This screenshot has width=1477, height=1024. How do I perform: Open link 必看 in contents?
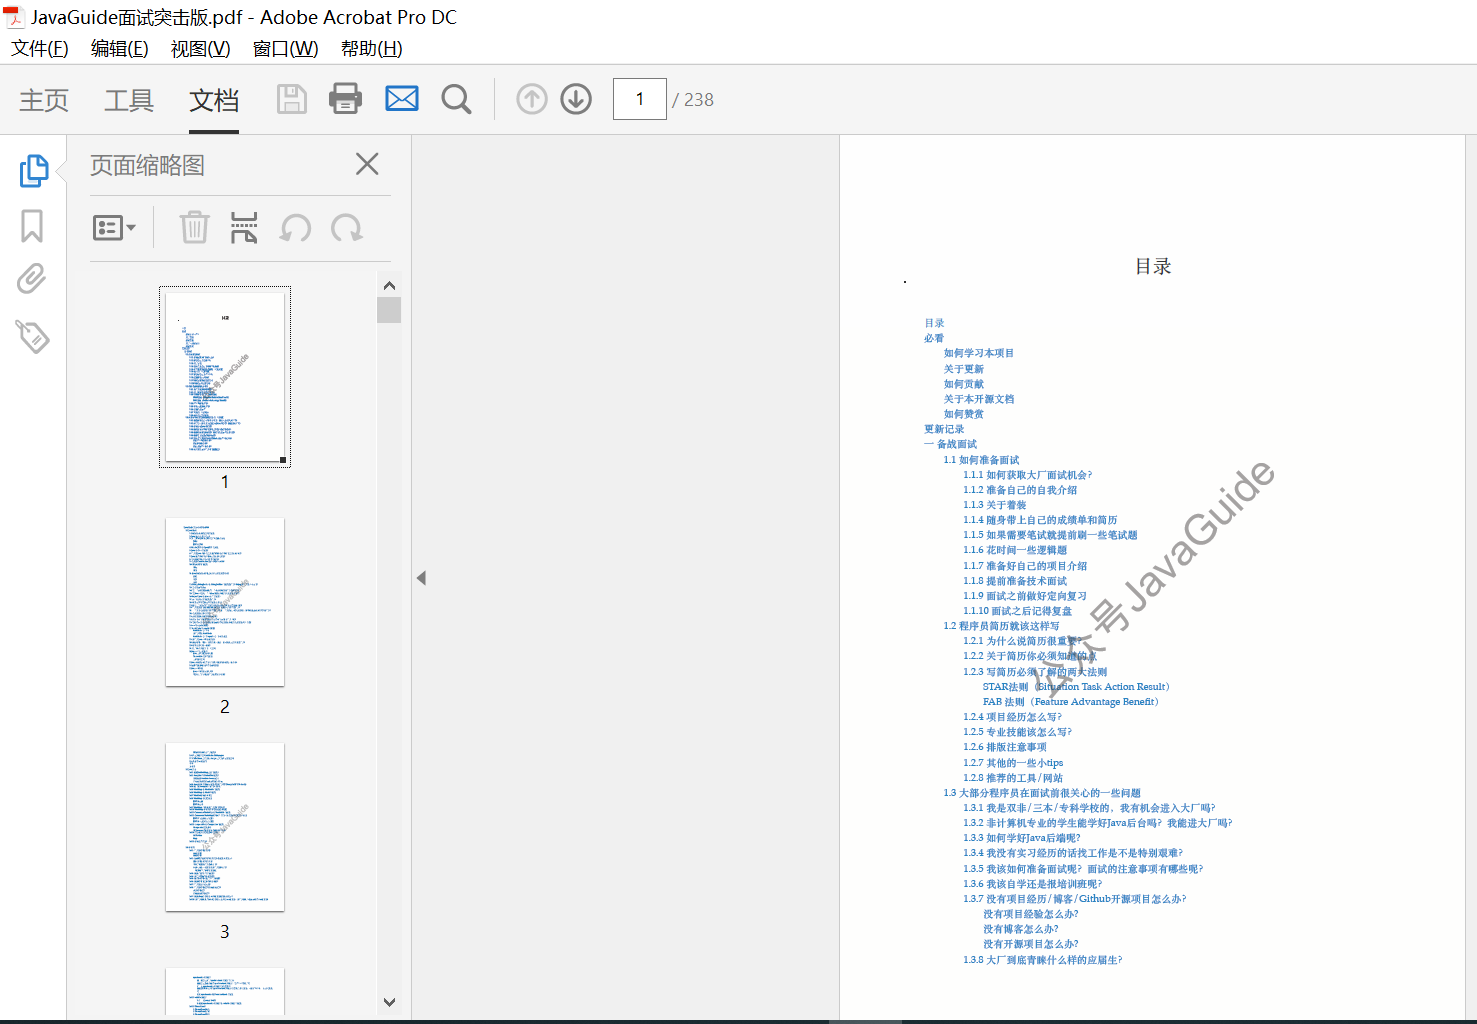tap(934, 338)
